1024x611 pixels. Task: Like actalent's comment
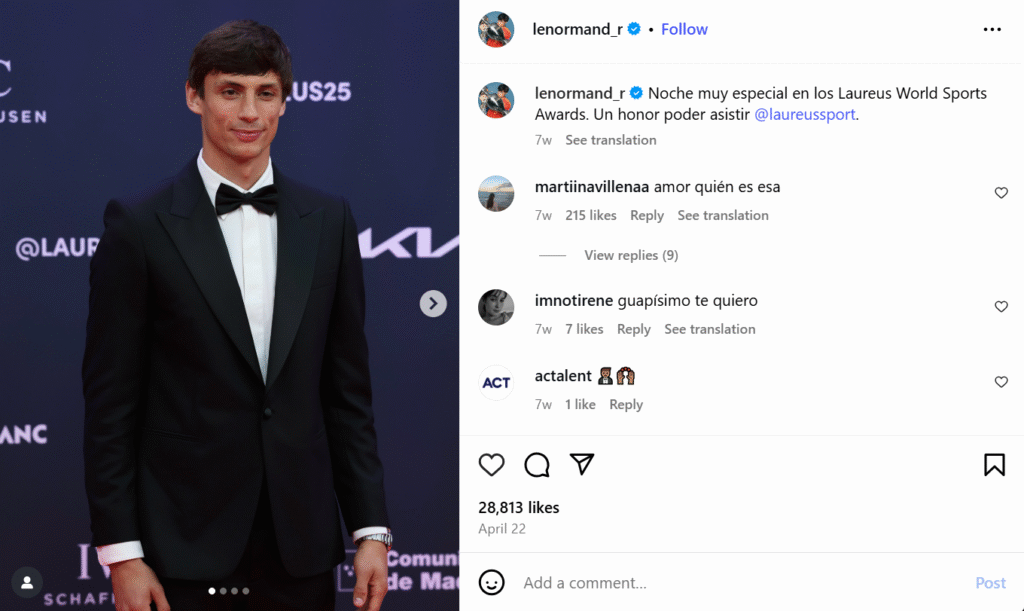click(x=1001, y=382)
